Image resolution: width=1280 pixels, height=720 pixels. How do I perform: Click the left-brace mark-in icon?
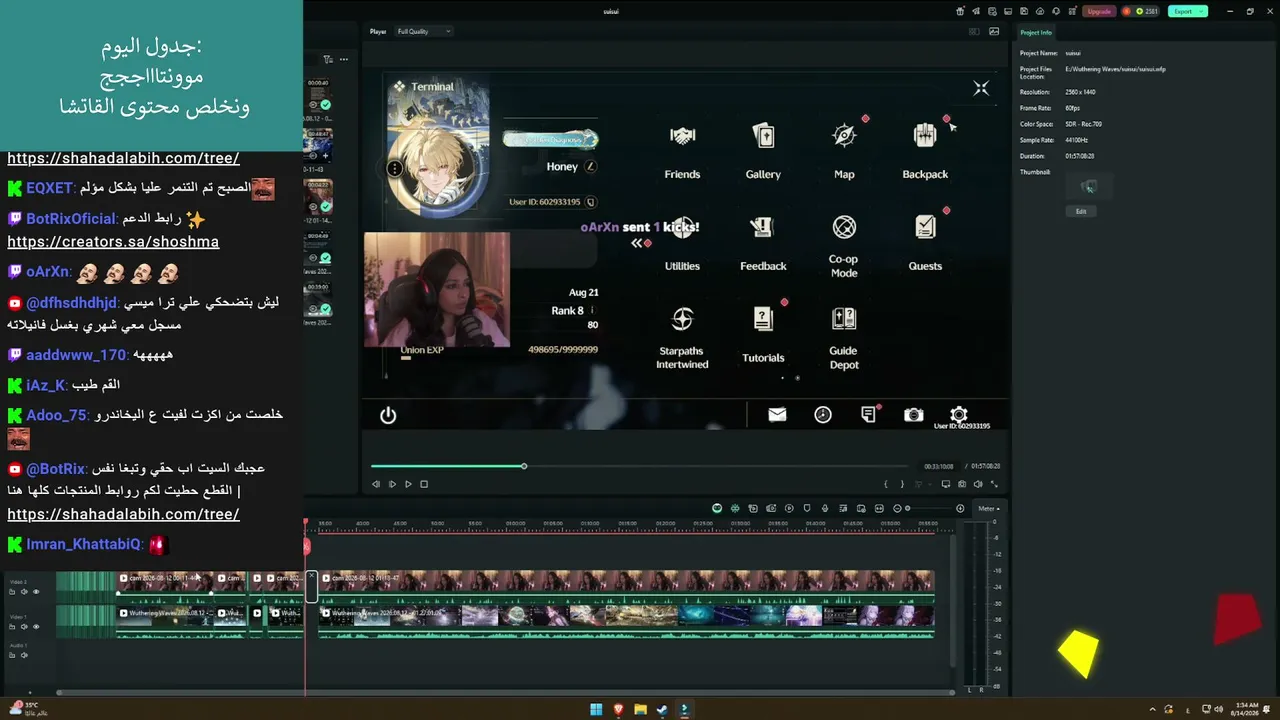click(885, 484)
